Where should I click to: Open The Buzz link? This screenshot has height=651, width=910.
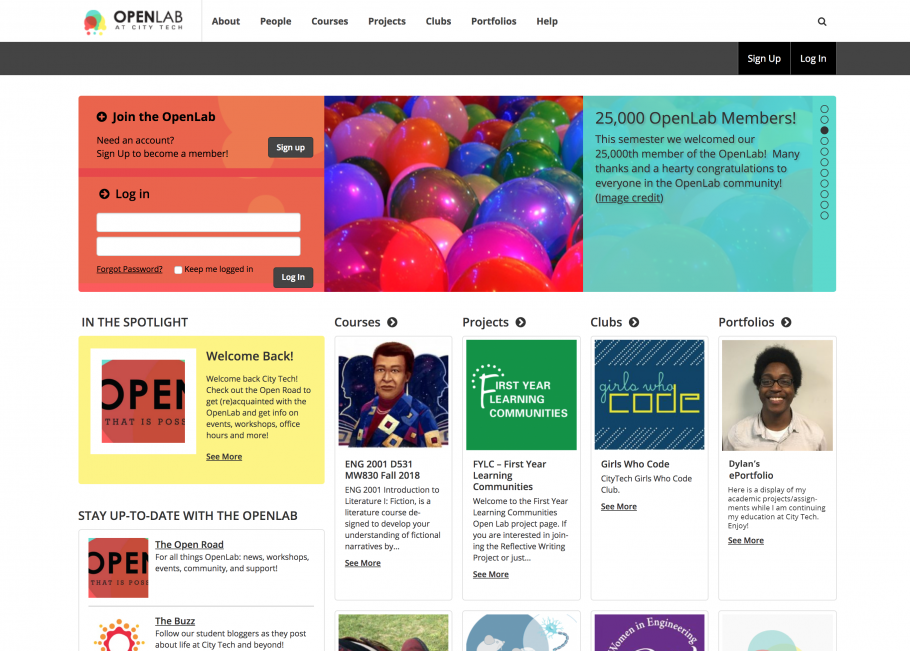tap(175, 621)
